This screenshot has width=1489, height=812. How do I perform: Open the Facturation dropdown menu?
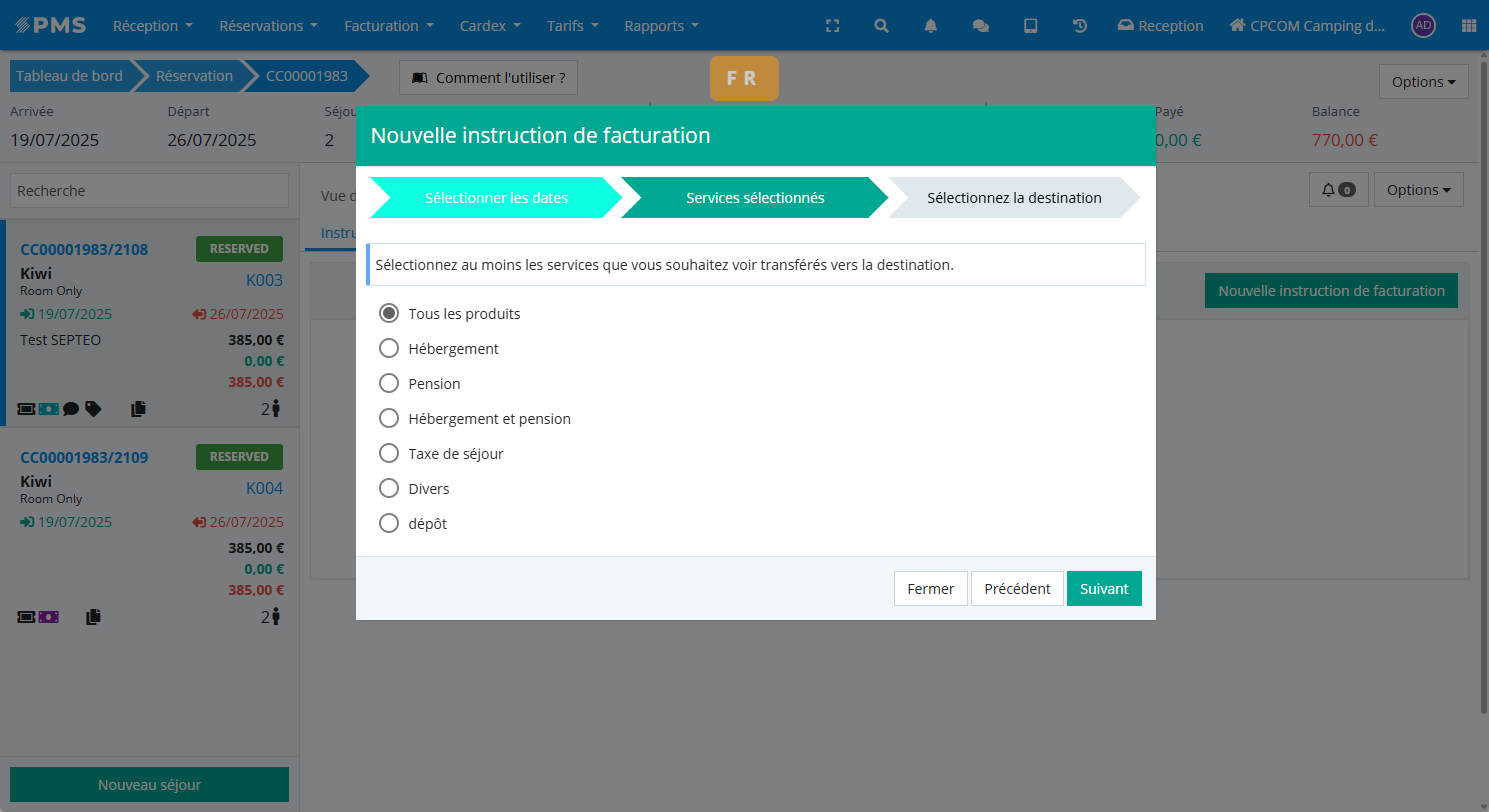point(388,26)
